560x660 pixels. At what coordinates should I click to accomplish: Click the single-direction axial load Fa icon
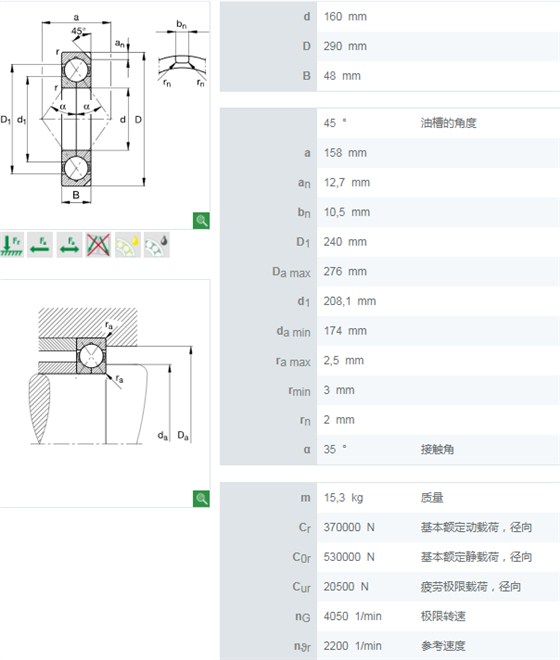[x=40, y=245]
